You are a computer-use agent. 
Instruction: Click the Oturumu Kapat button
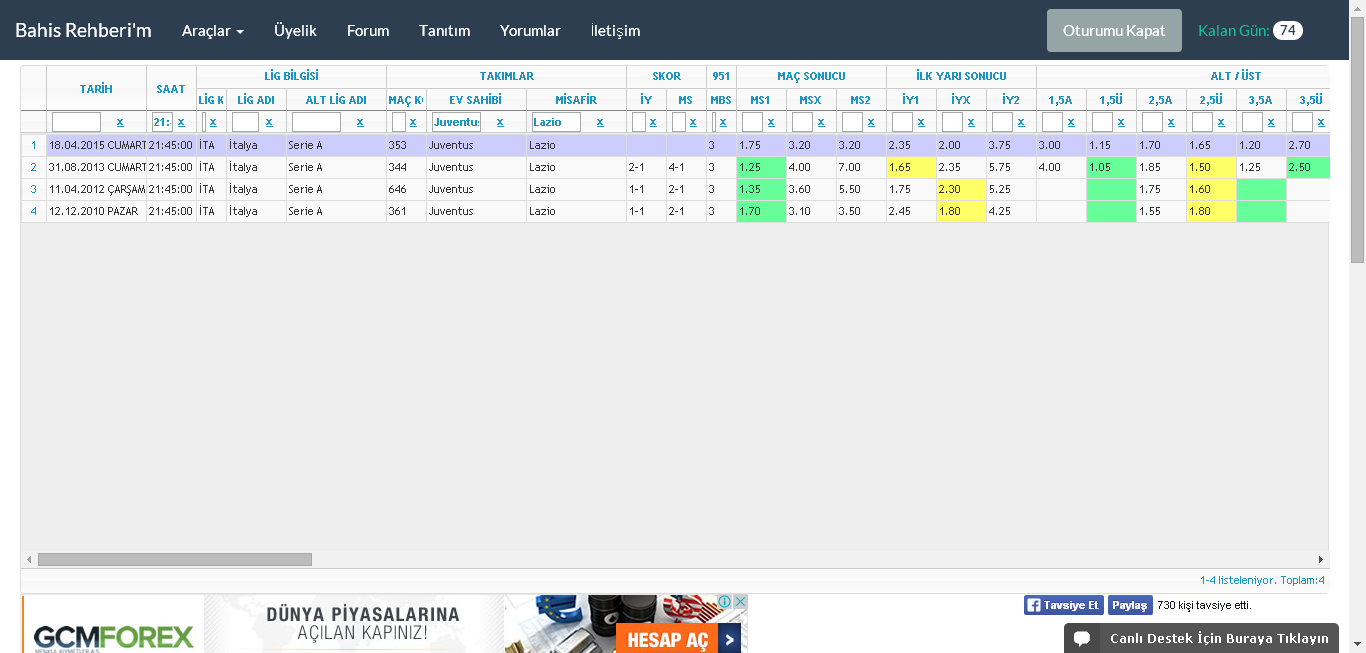1114,30
